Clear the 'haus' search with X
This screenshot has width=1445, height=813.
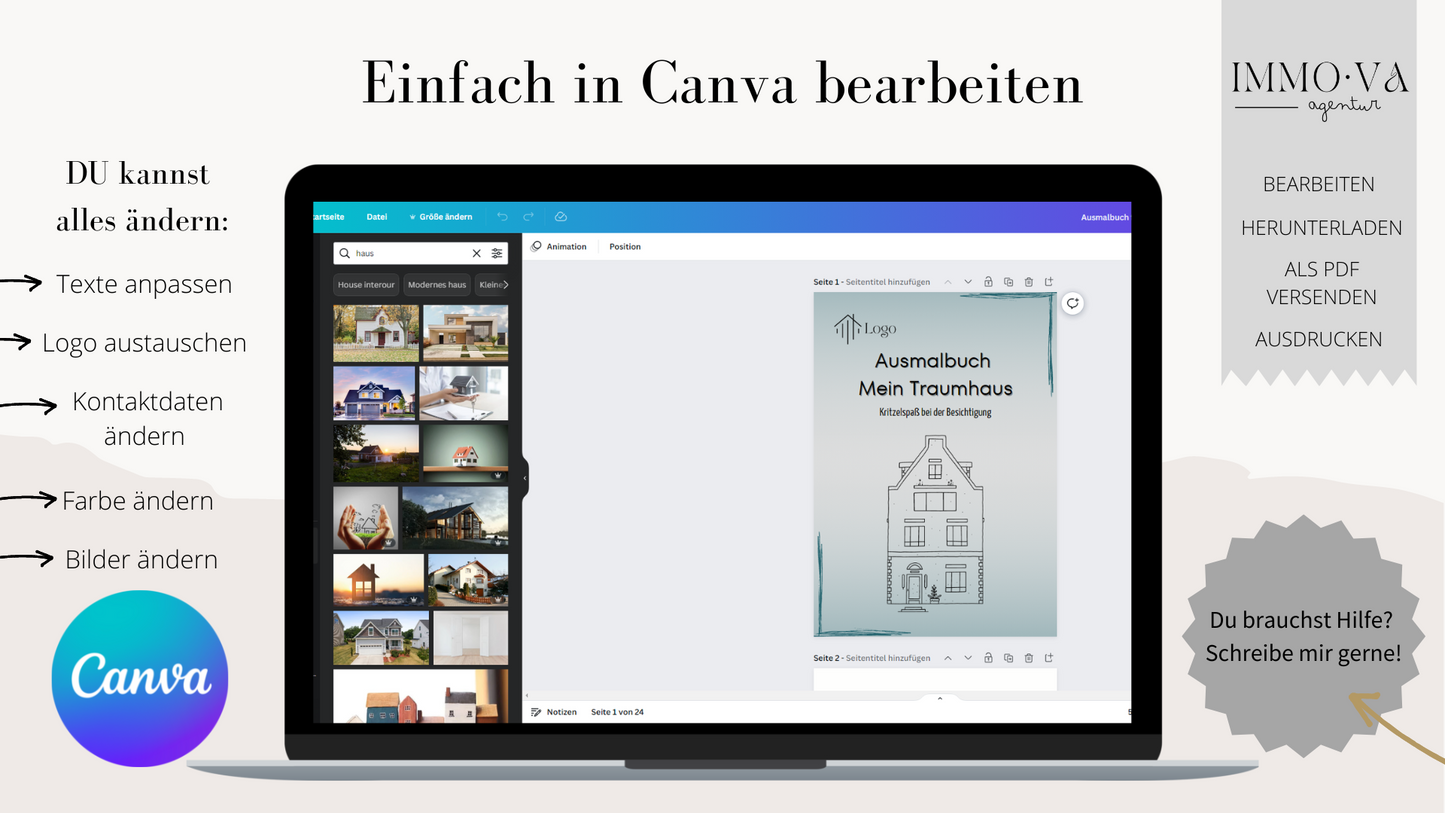476,254
